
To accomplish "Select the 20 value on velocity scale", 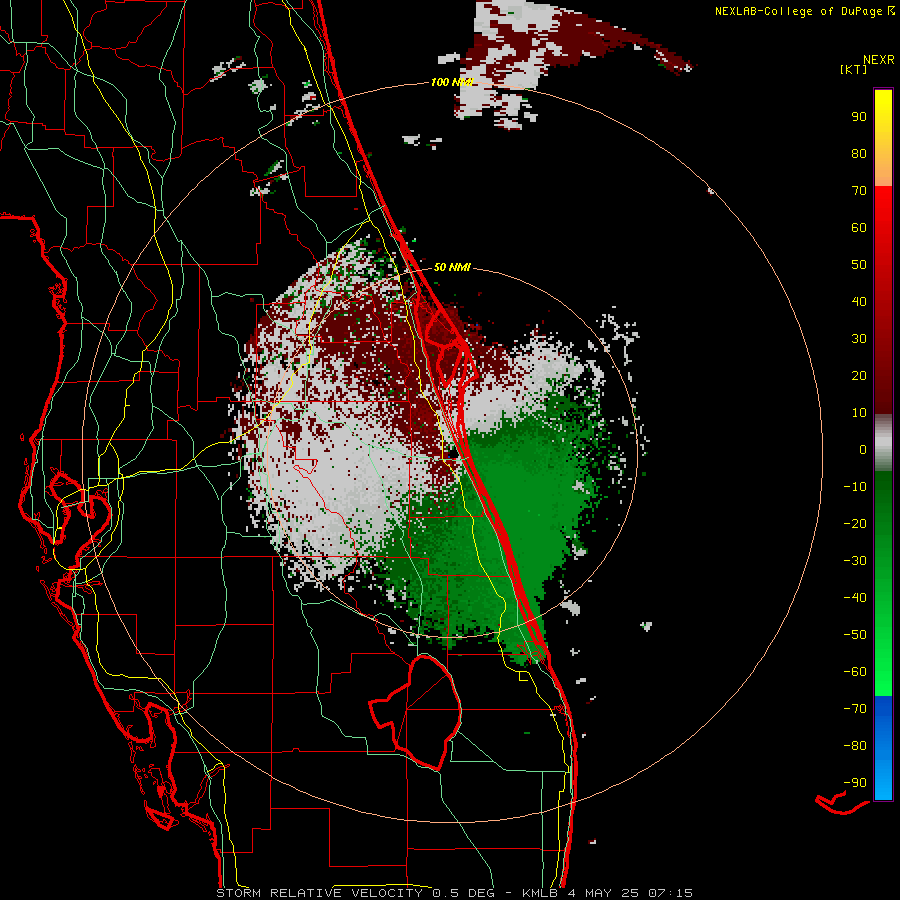I will pyautogui.click(x=859, y=375).
